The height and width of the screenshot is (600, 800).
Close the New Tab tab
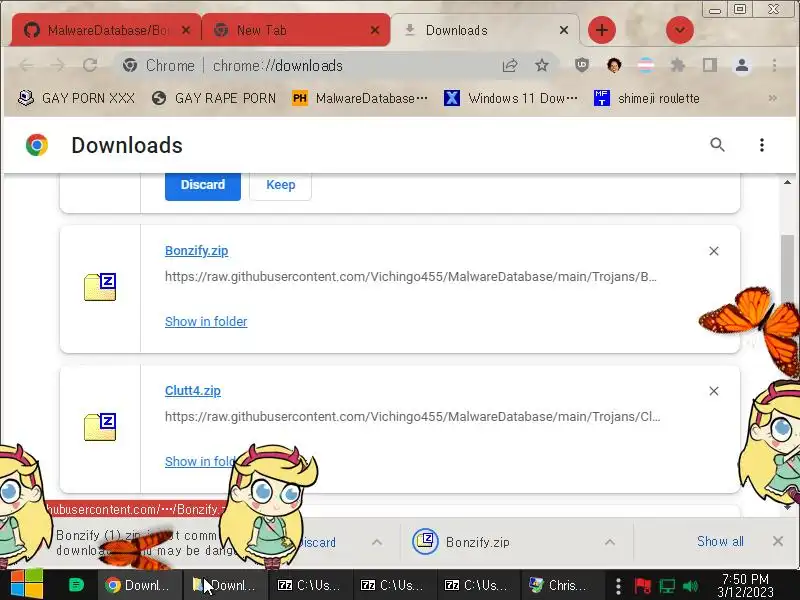coord(375,30)
